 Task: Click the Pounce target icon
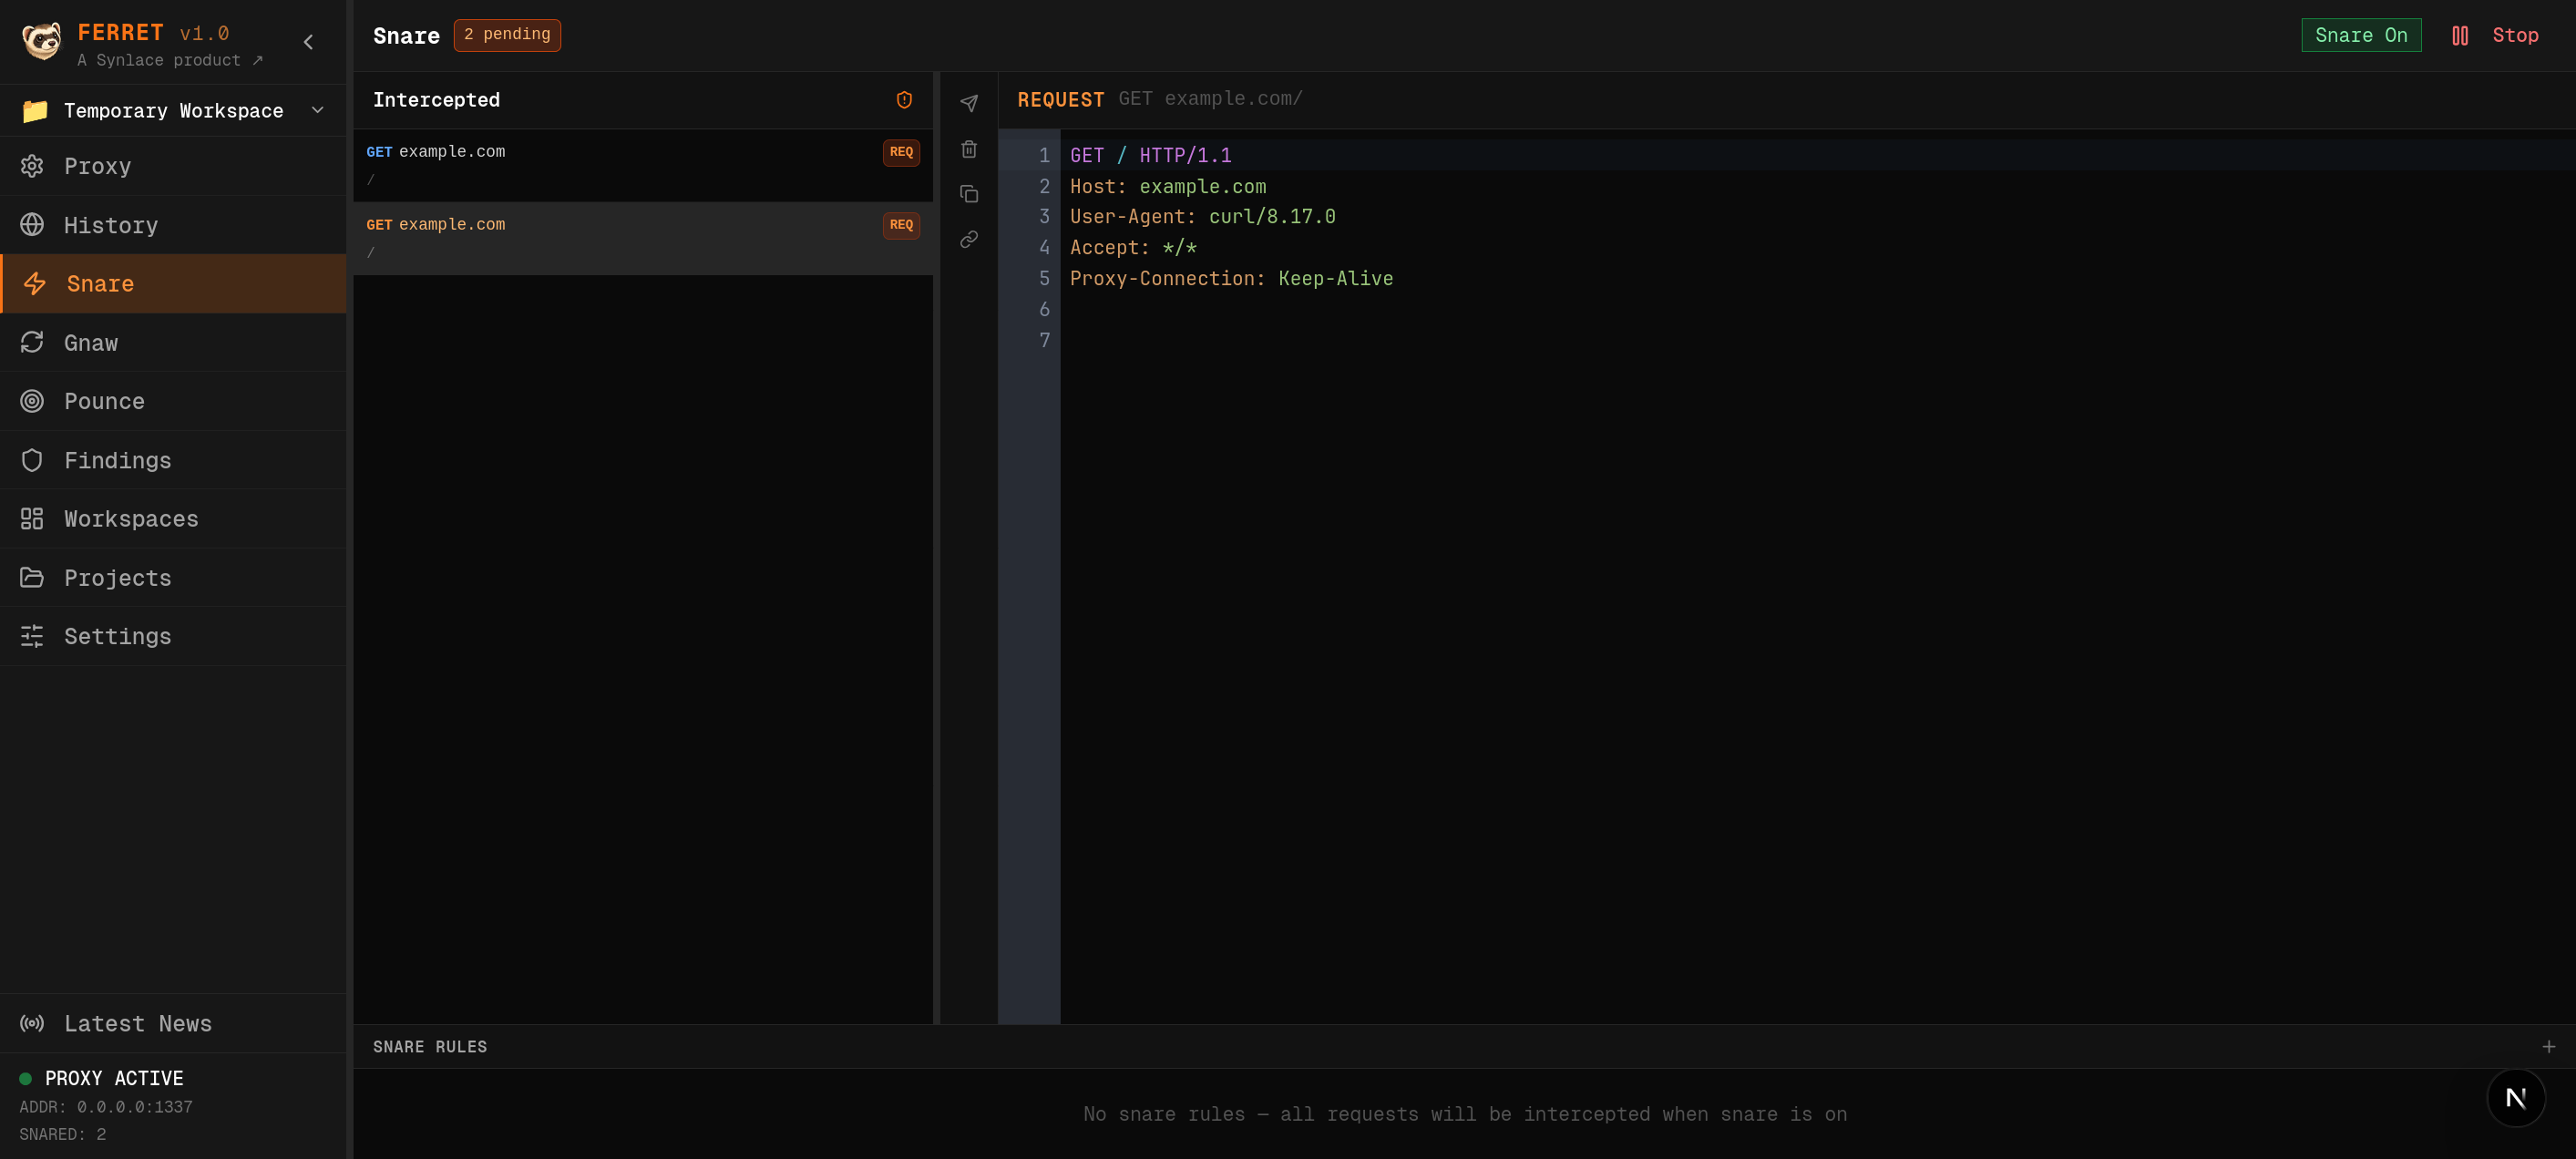click(32, 401)
